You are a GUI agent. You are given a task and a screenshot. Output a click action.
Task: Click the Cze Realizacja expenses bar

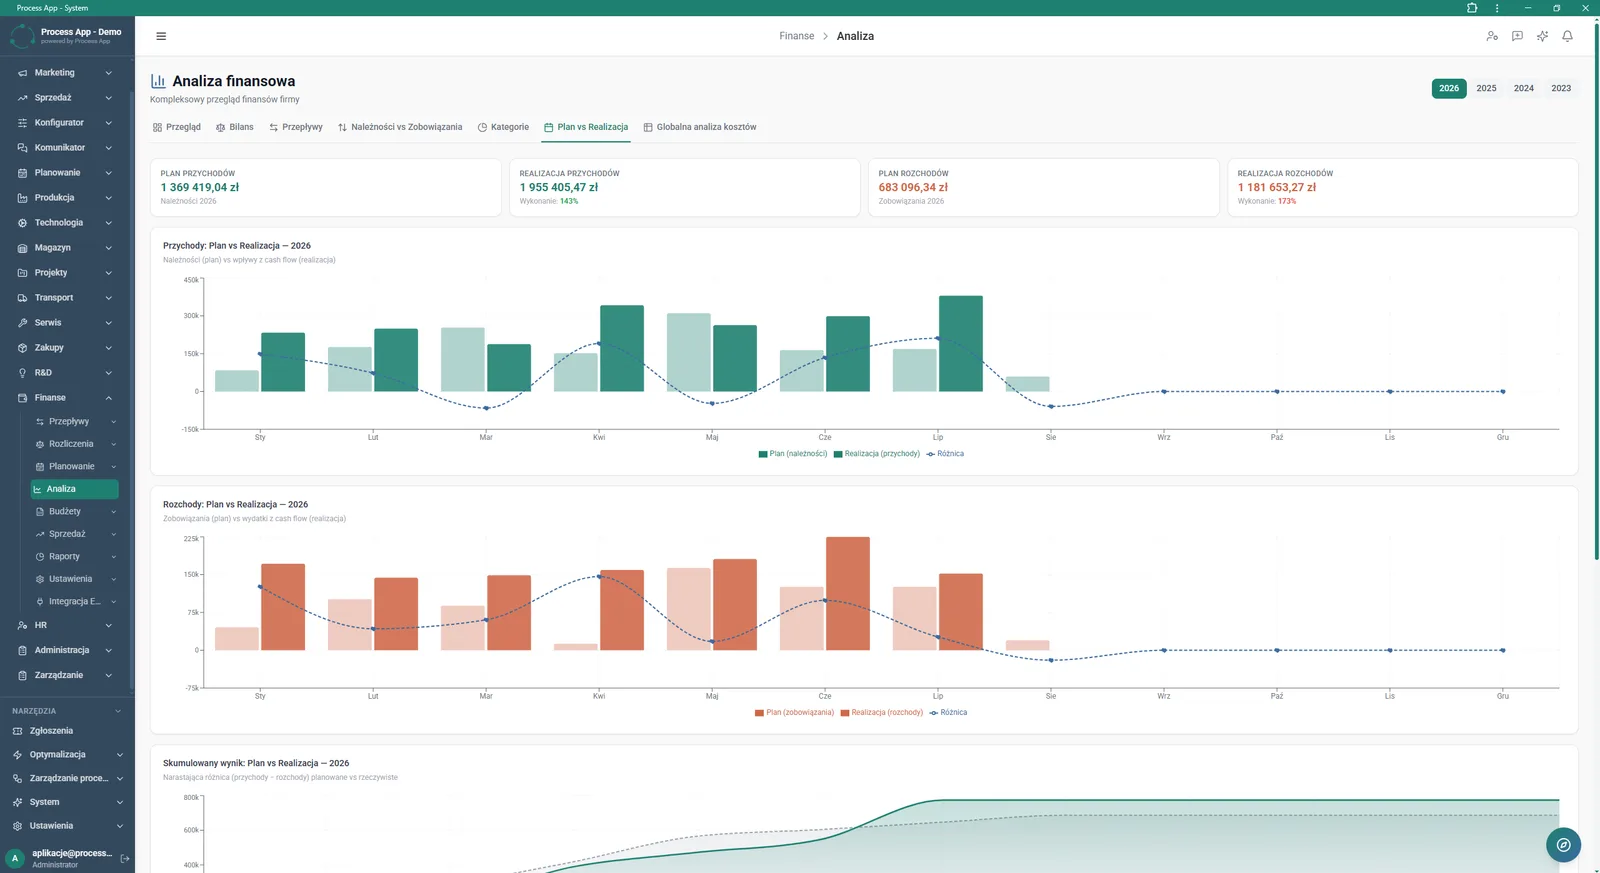[x=848, y=594]
